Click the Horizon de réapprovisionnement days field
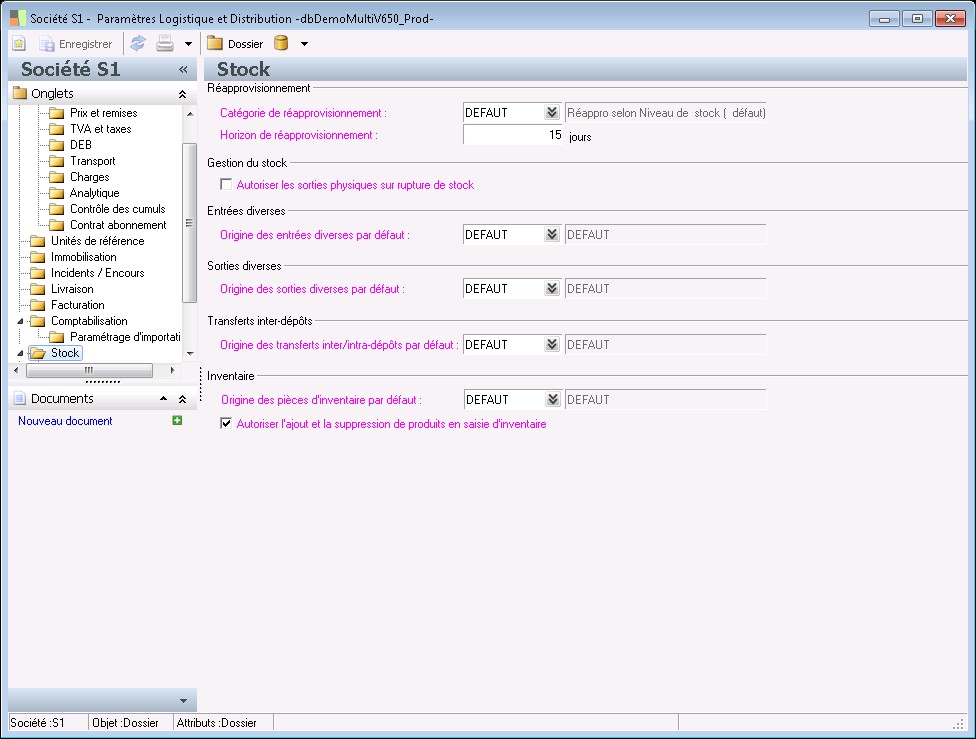 pos(513,135)
